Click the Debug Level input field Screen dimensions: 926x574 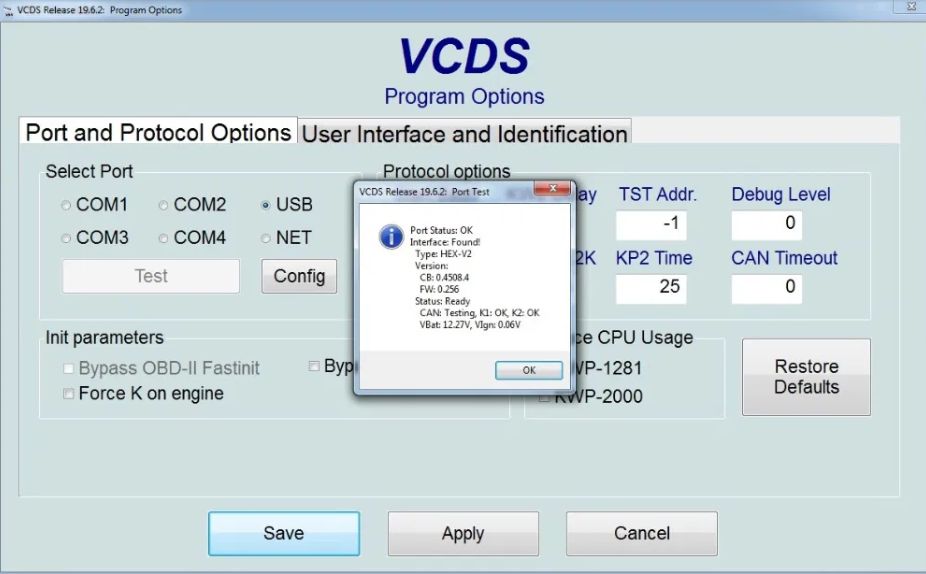(x=767, y=224)
